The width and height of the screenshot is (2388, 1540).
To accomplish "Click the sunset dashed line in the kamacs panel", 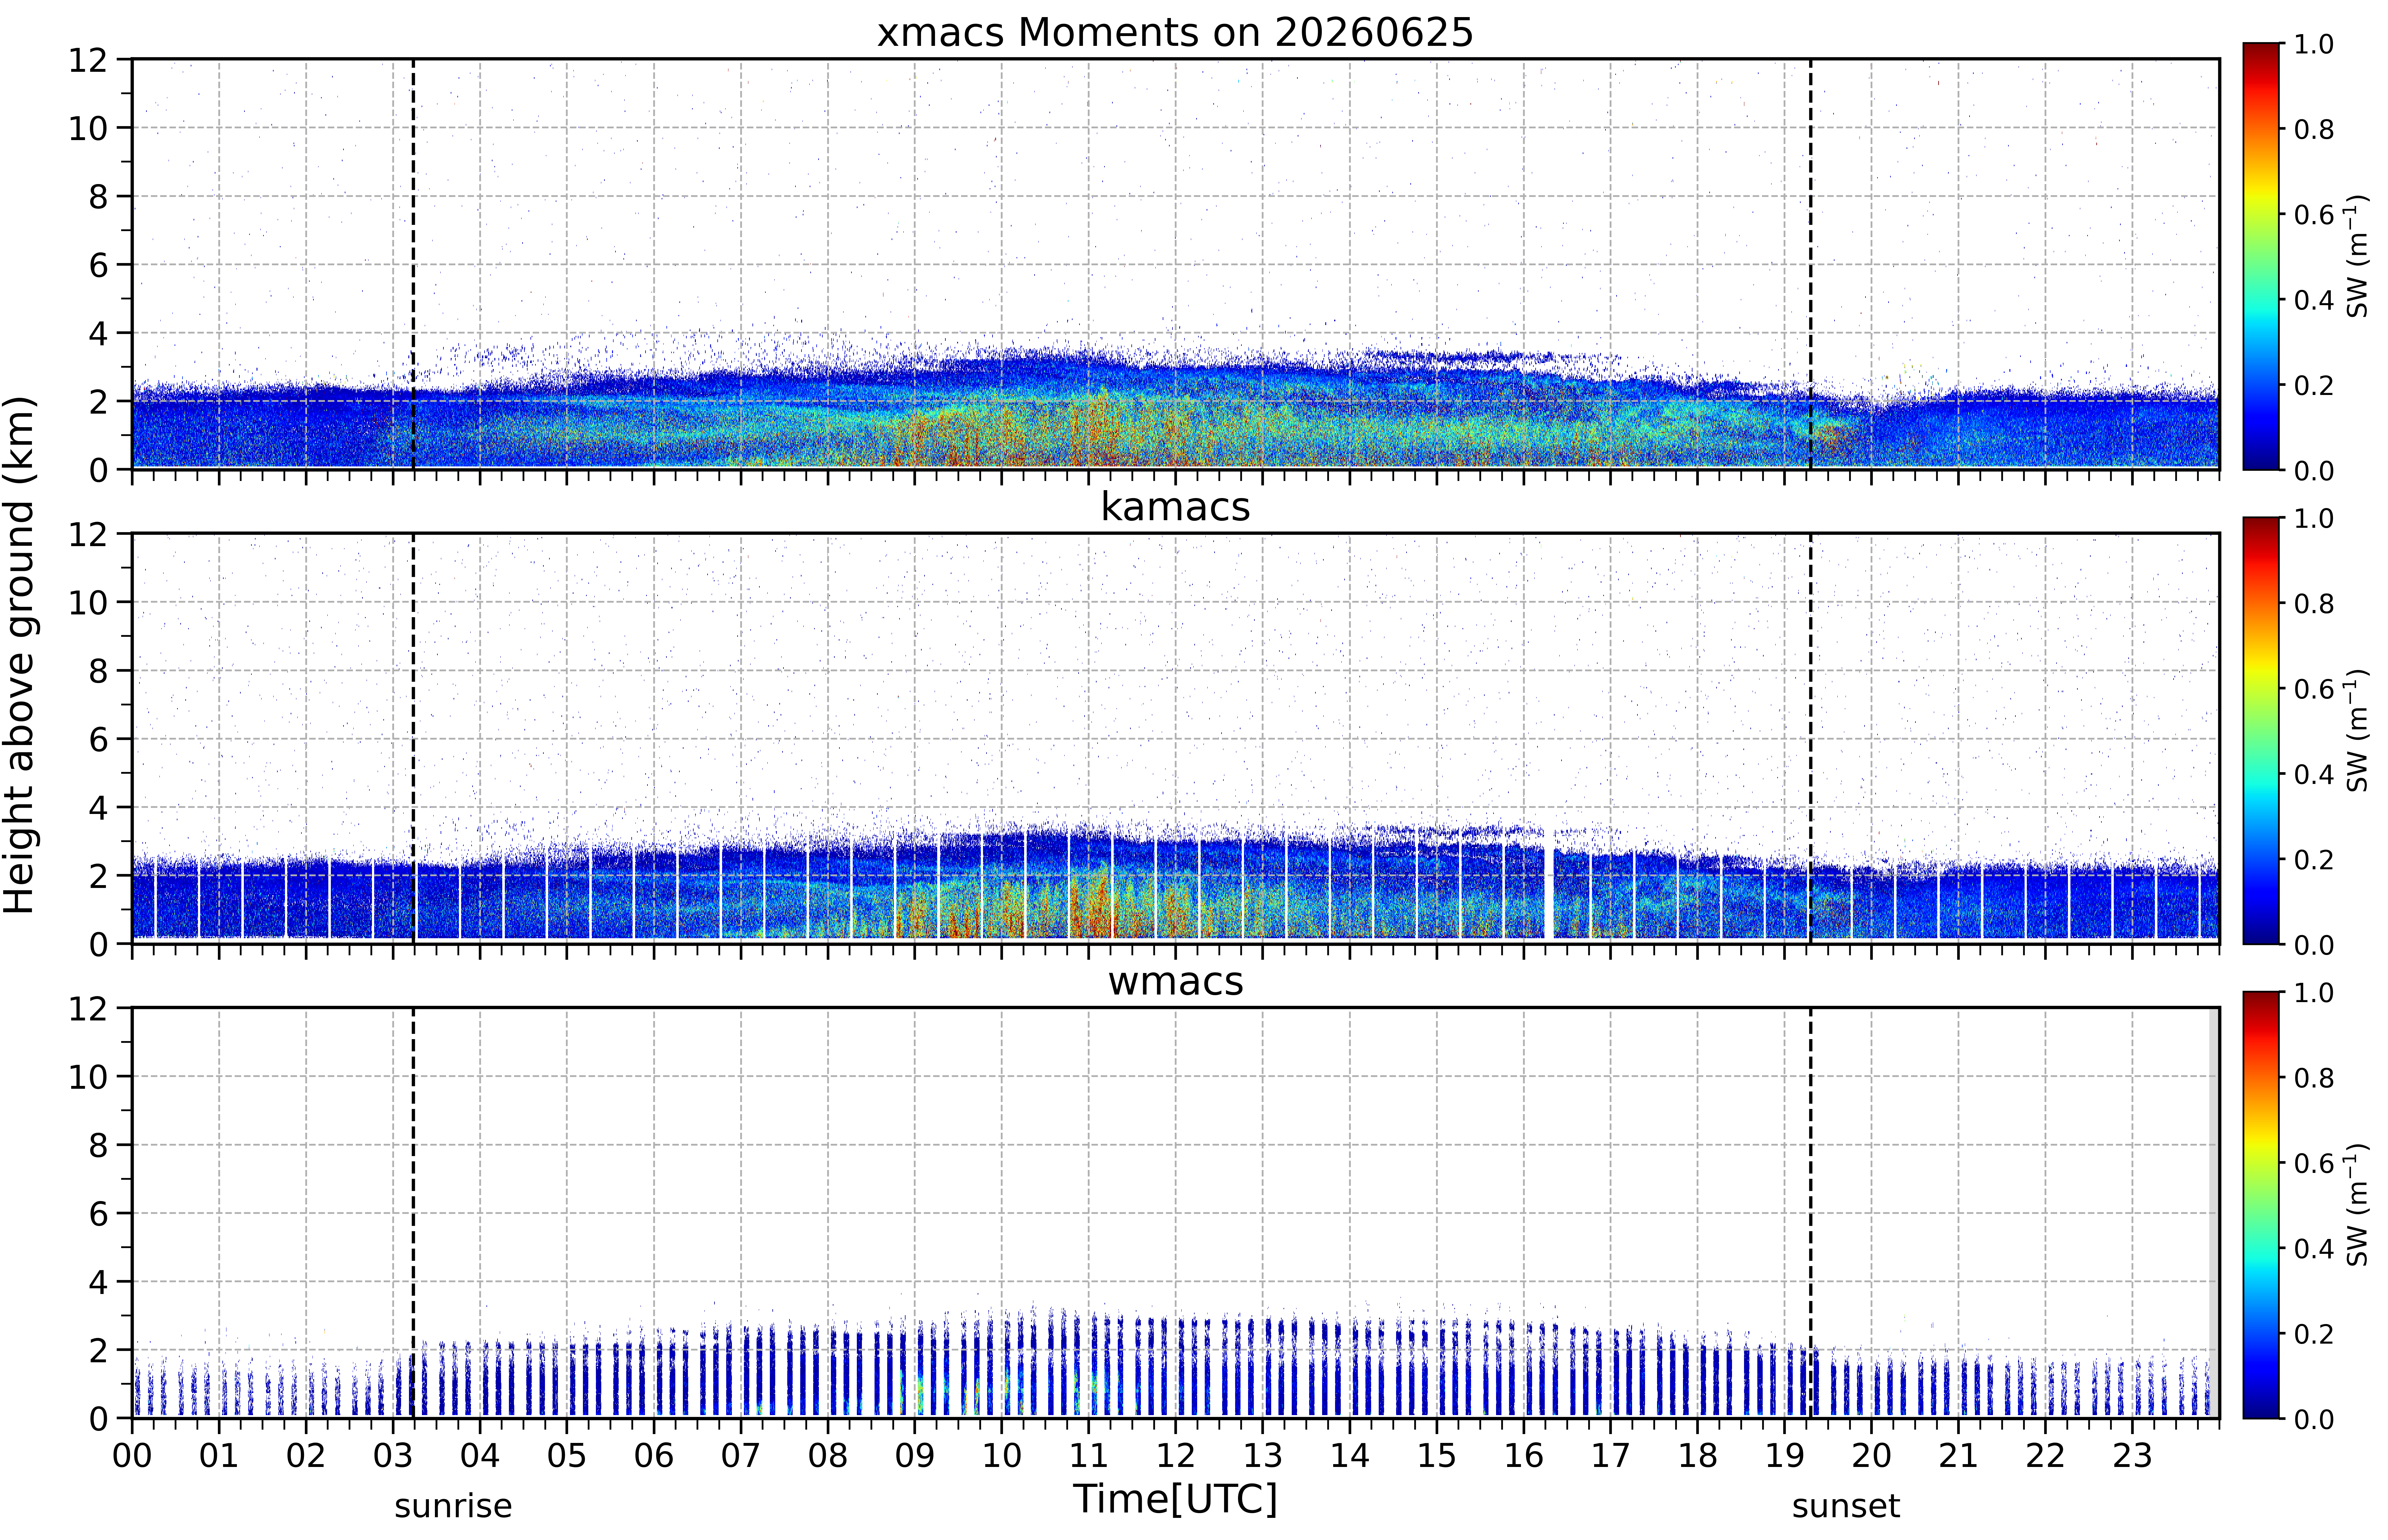I will pos(1810,738).
